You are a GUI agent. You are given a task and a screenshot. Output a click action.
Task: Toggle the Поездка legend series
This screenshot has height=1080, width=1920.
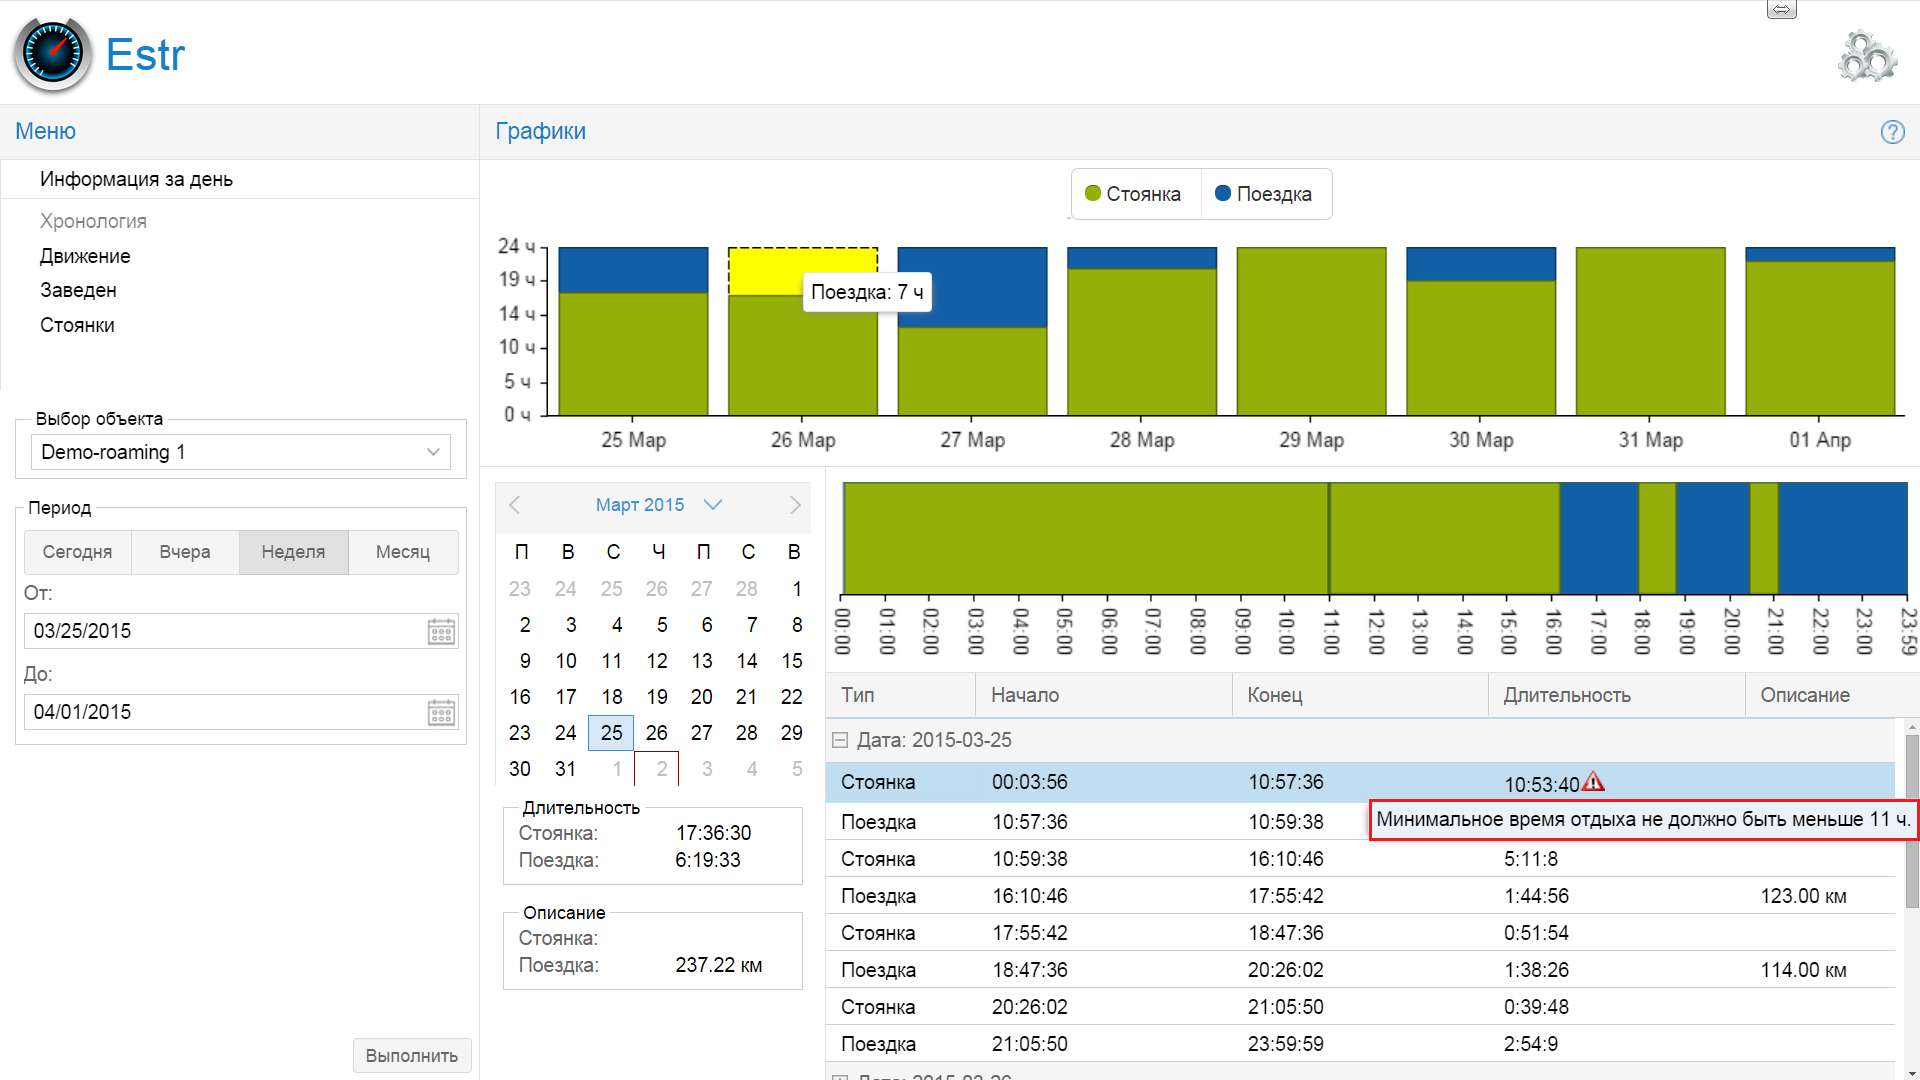coord(1263,194)
